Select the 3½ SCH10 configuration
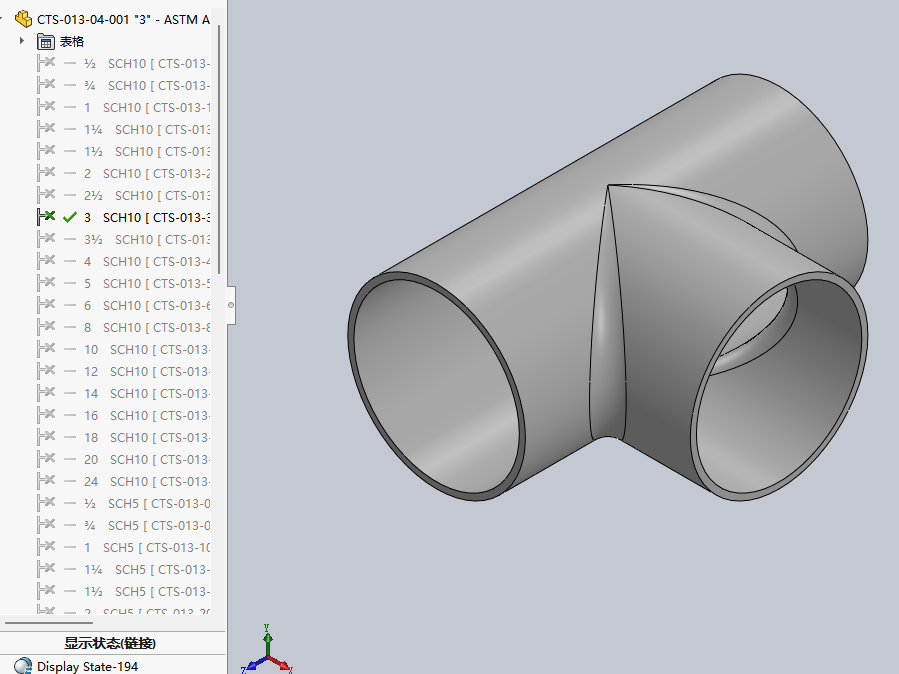 click(x=147, y=240)
